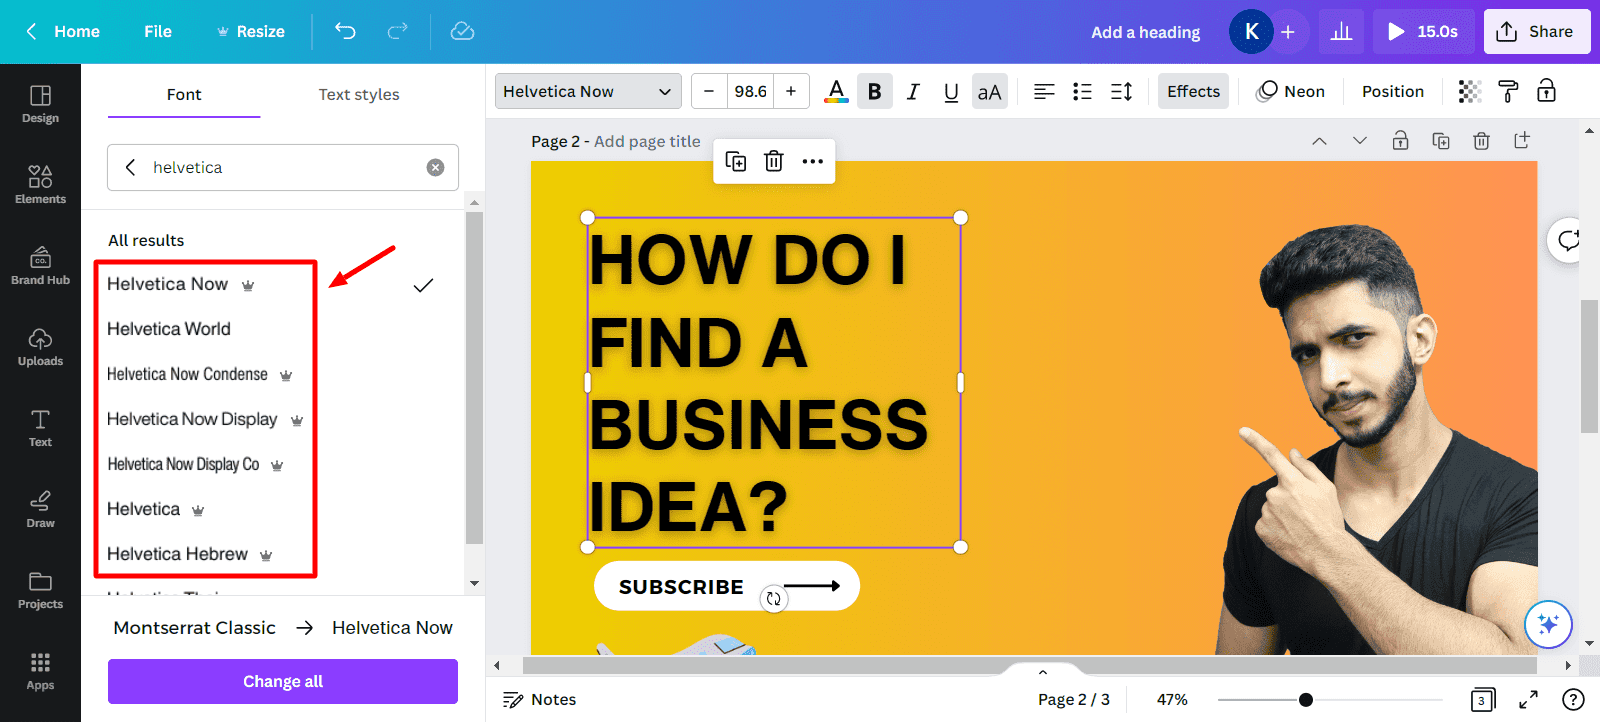Click the Change all button

point(282,681)
